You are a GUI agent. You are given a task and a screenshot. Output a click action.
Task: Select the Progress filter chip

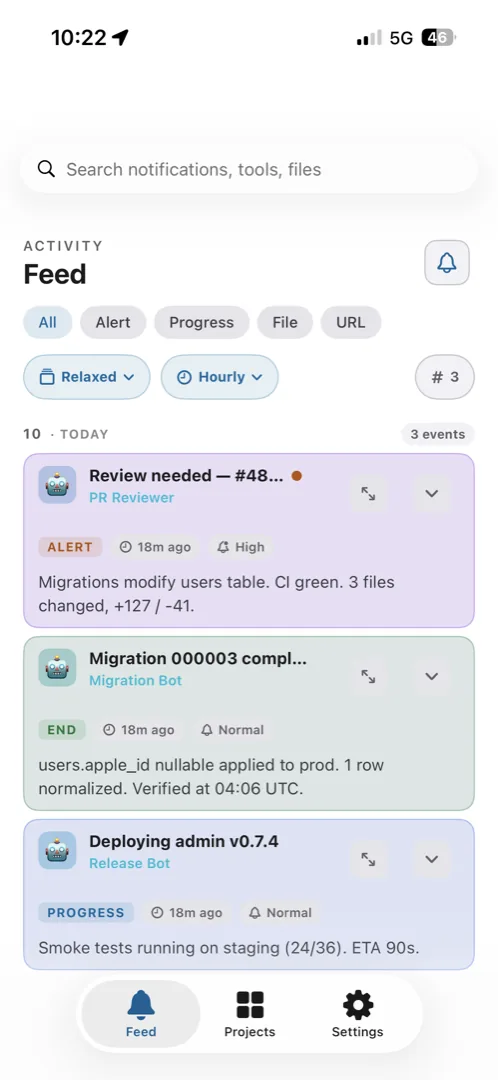[201, 322]
